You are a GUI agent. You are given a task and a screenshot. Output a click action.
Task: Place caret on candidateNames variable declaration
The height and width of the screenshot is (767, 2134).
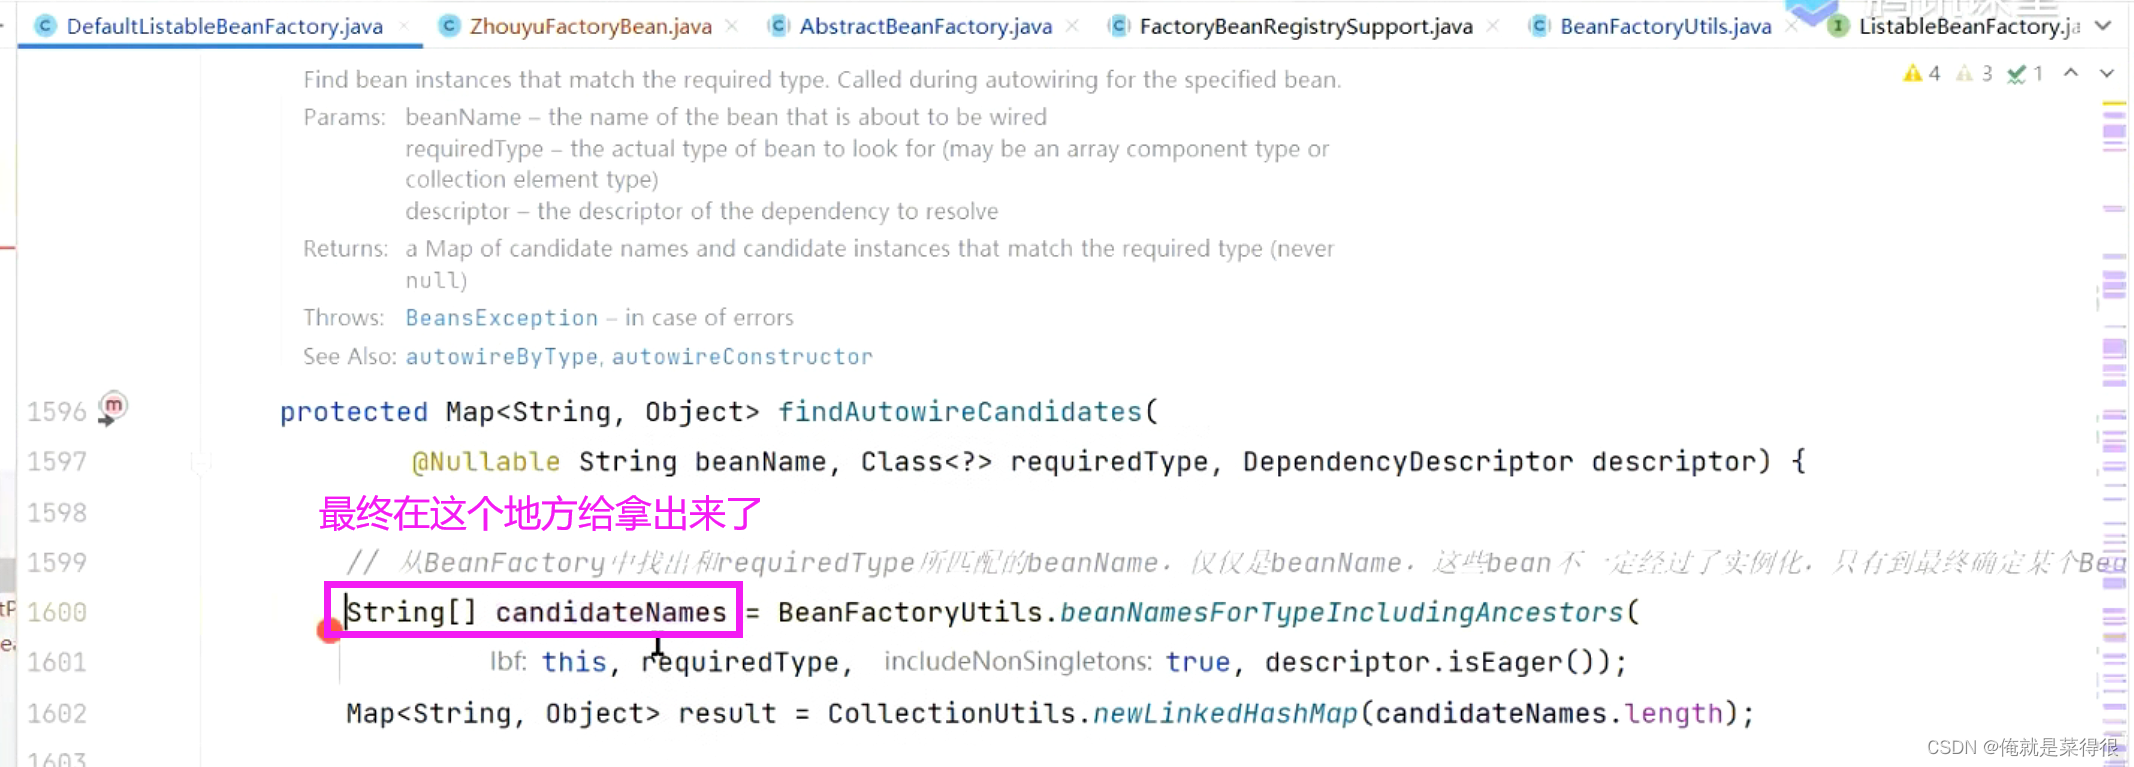coord(611,612)
